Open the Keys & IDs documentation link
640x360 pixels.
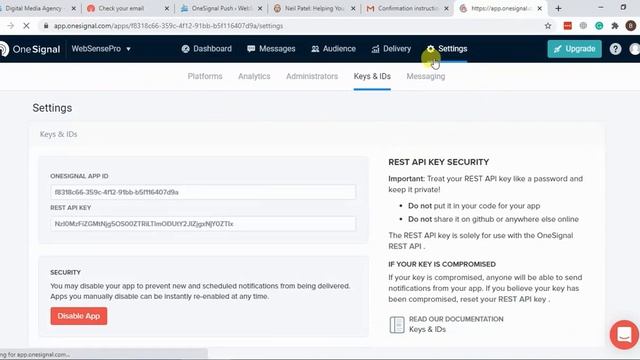pyautogui.click(x=427, y=329)
